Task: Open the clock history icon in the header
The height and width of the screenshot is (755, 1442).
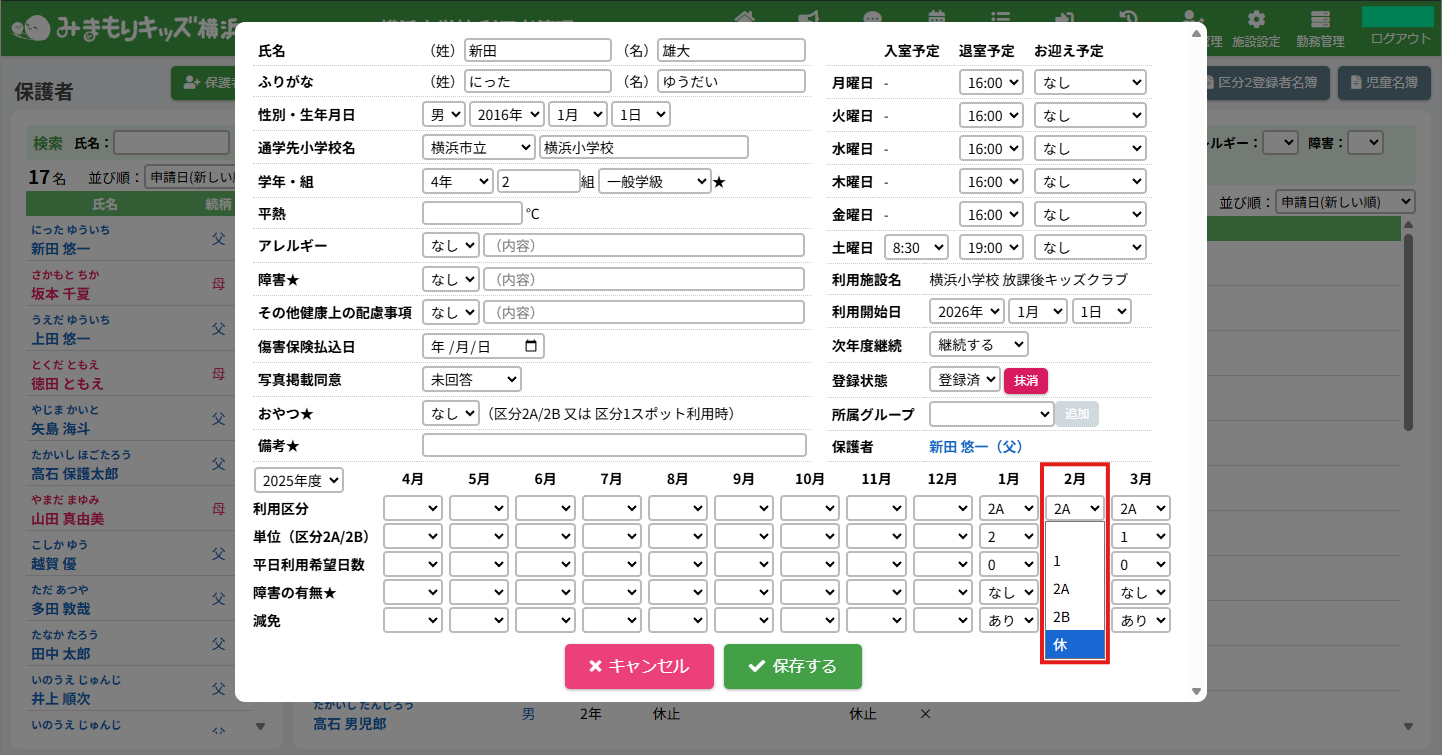Action: tap(1128, 19)
